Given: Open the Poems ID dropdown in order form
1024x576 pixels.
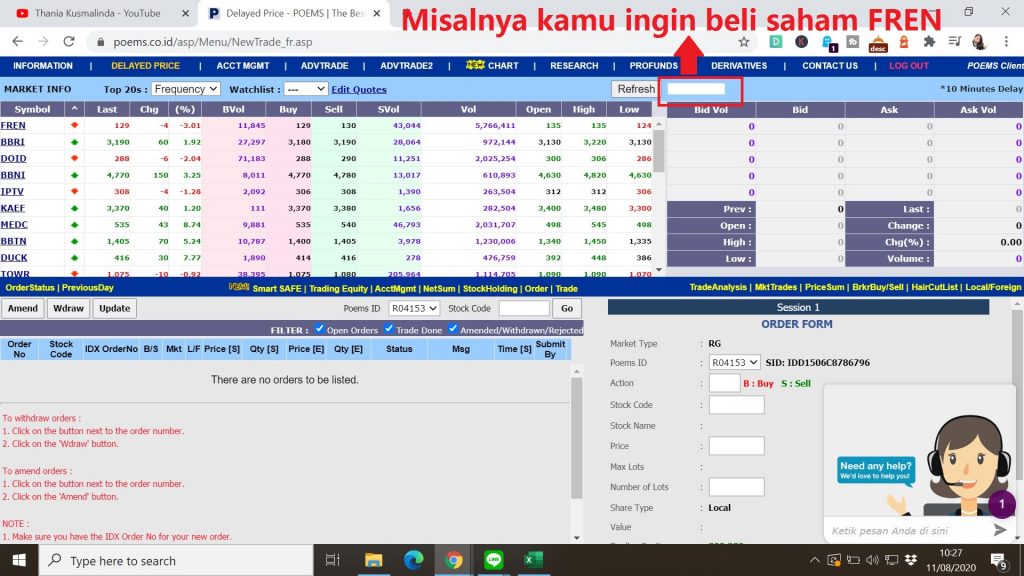Looking at the screenshot, I should pyautogui.click(x=734, y=363).
